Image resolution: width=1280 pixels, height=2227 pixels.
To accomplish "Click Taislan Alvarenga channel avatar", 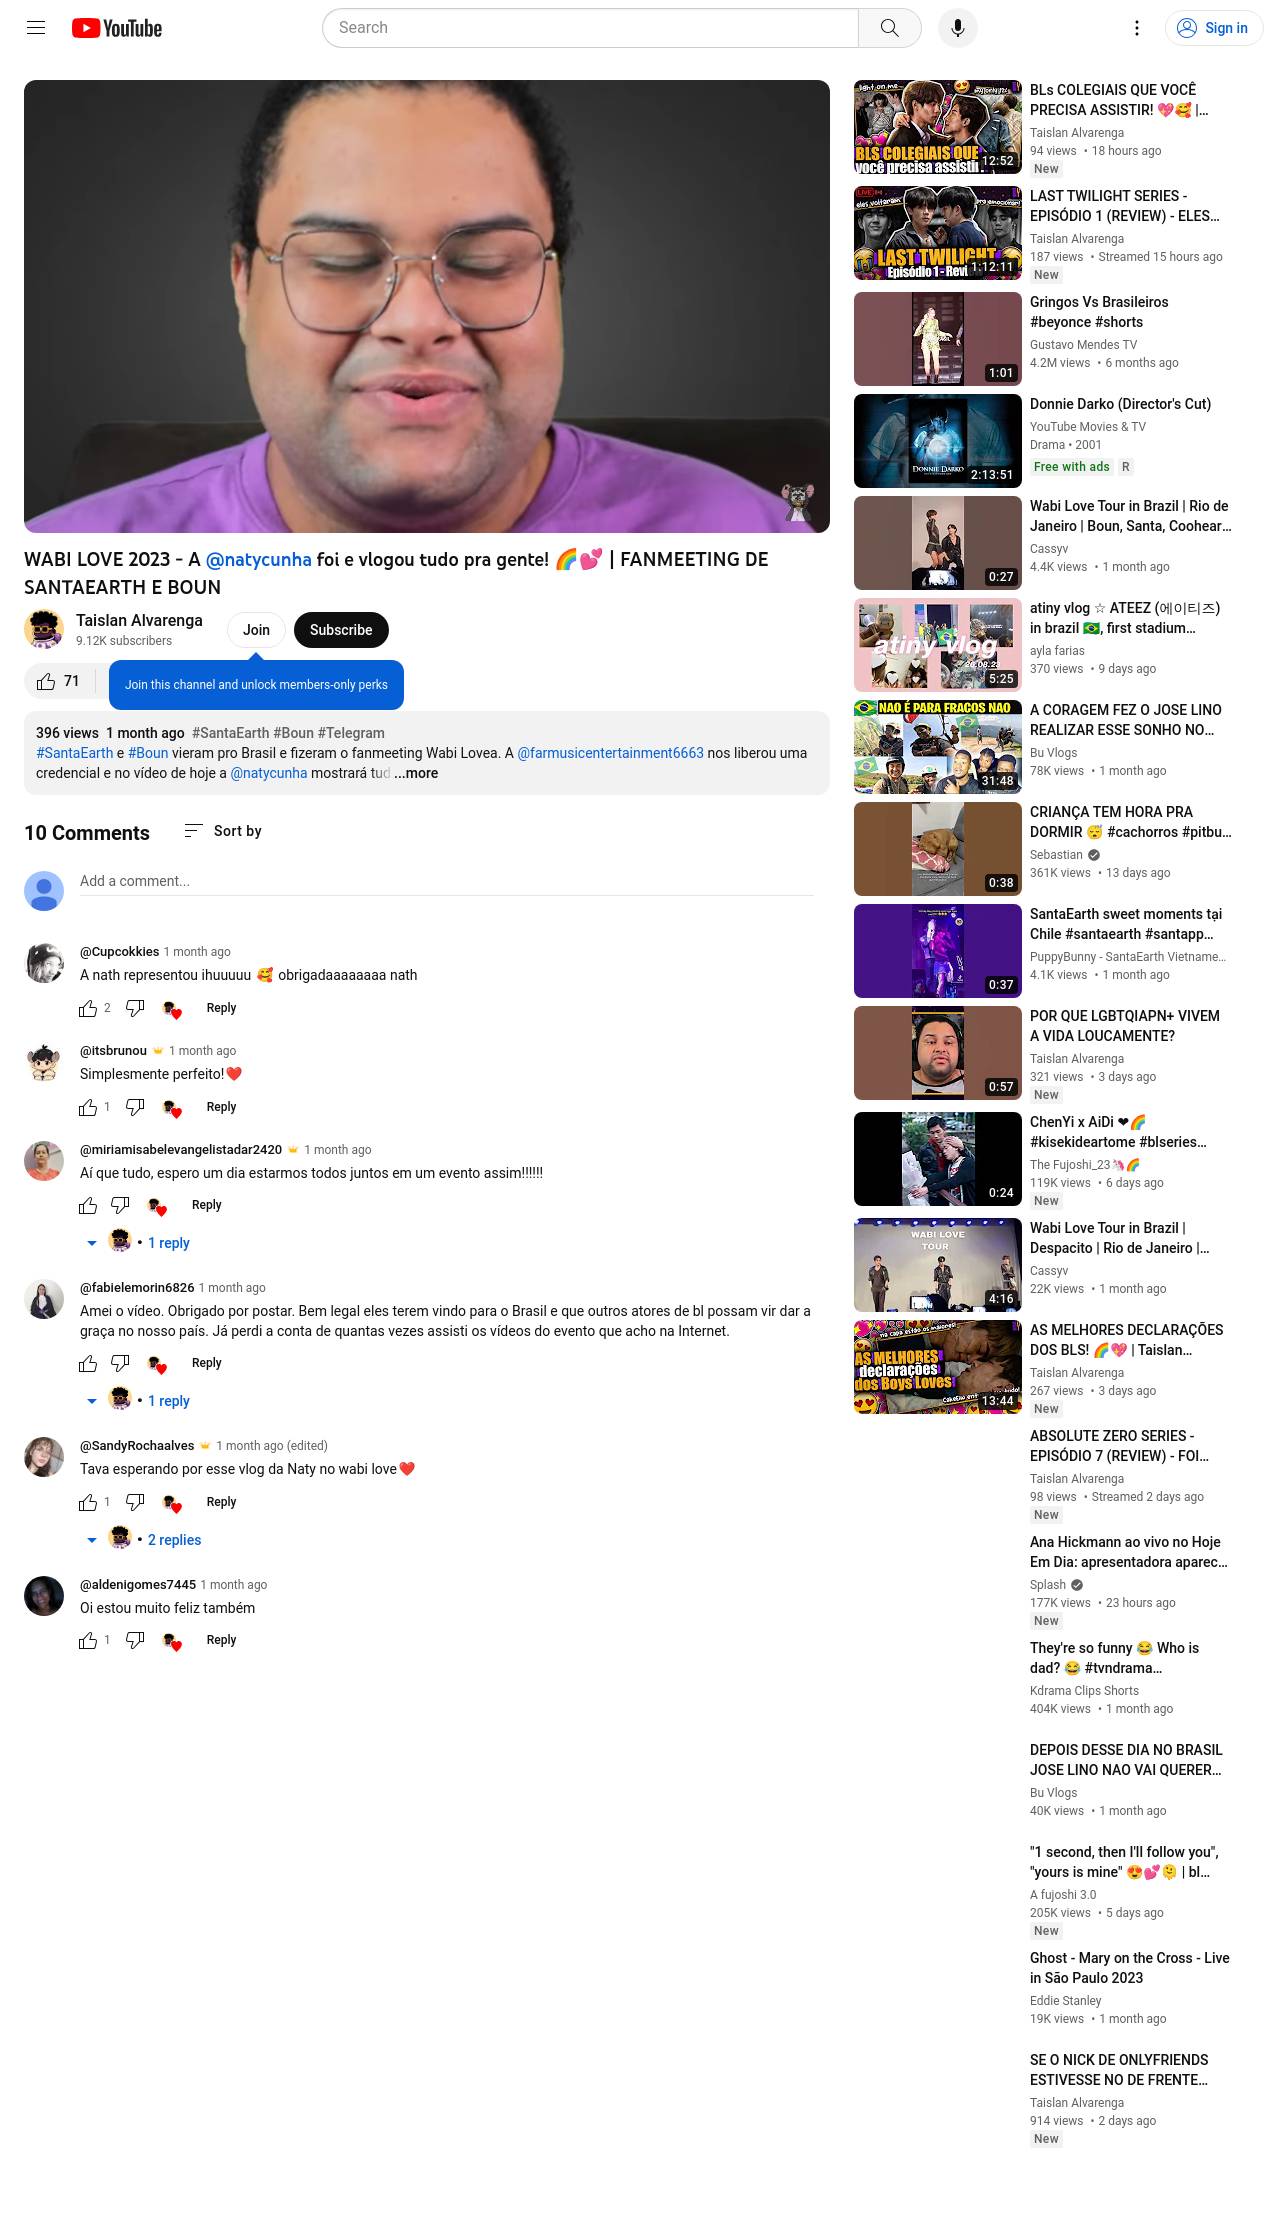I will click(x=44, y=630).
